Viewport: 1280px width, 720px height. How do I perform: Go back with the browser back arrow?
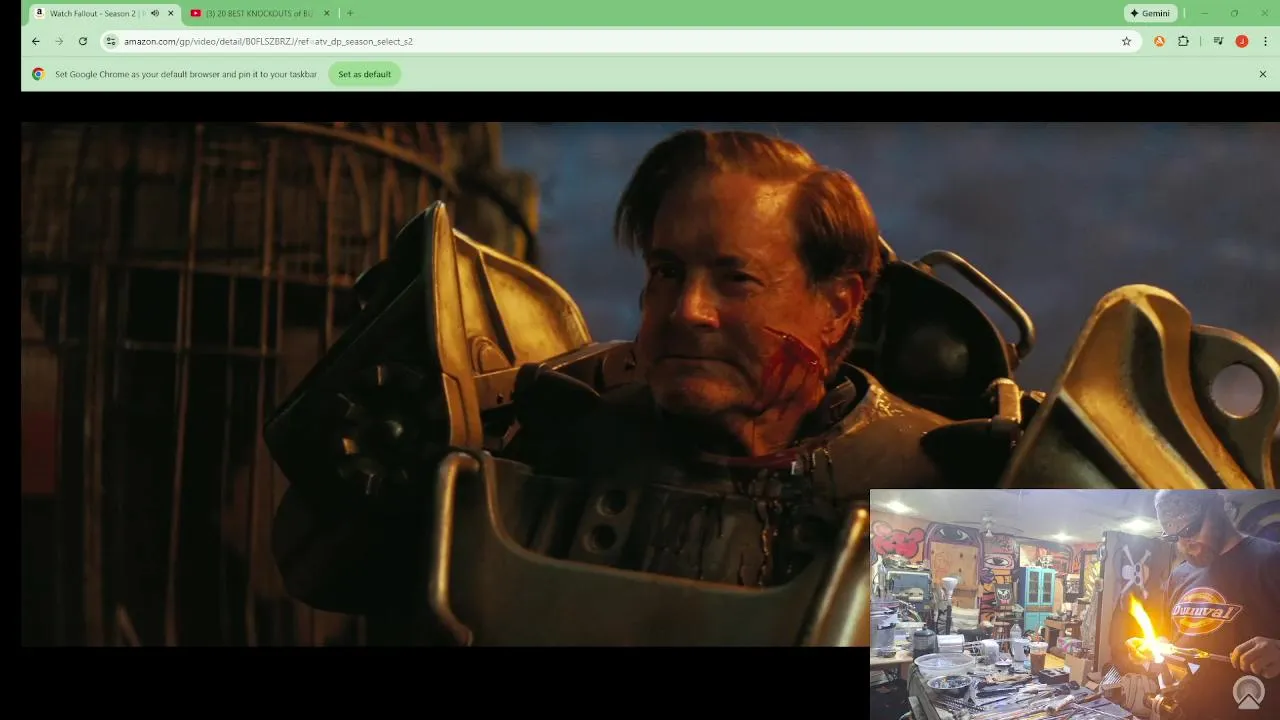[36, 41]
